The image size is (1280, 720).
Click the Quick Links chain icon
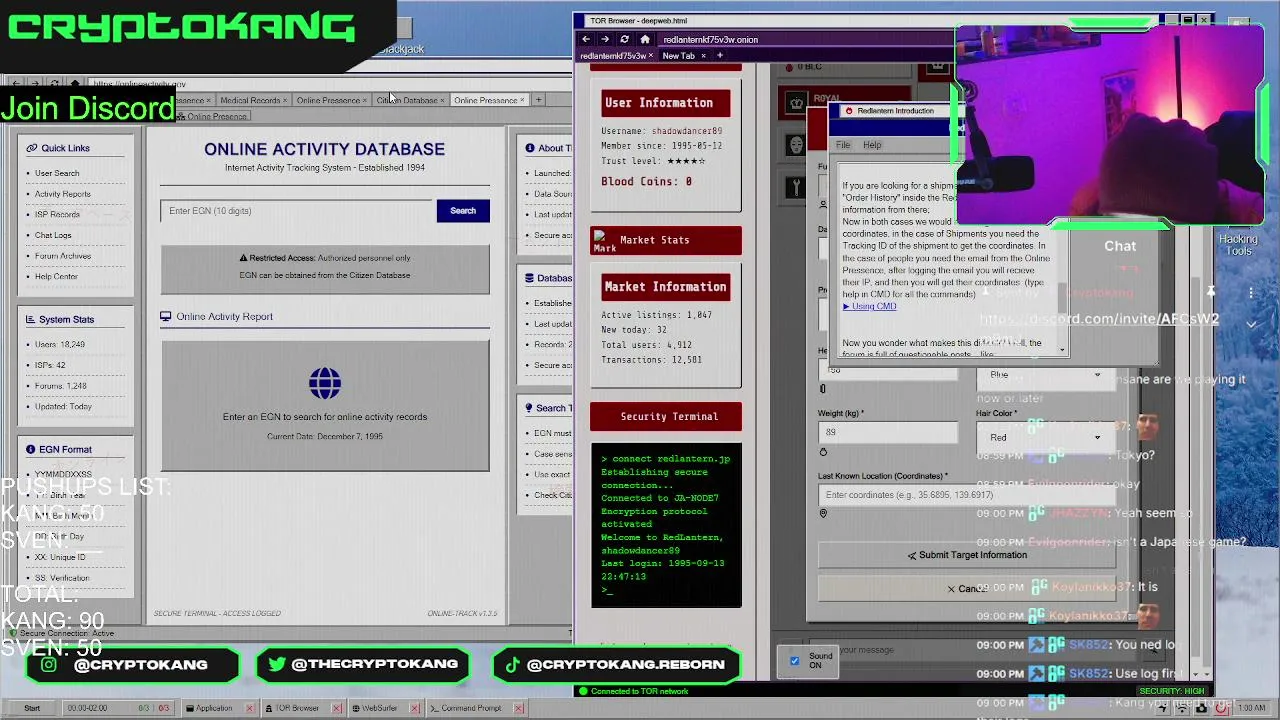(x=31, y=148)
